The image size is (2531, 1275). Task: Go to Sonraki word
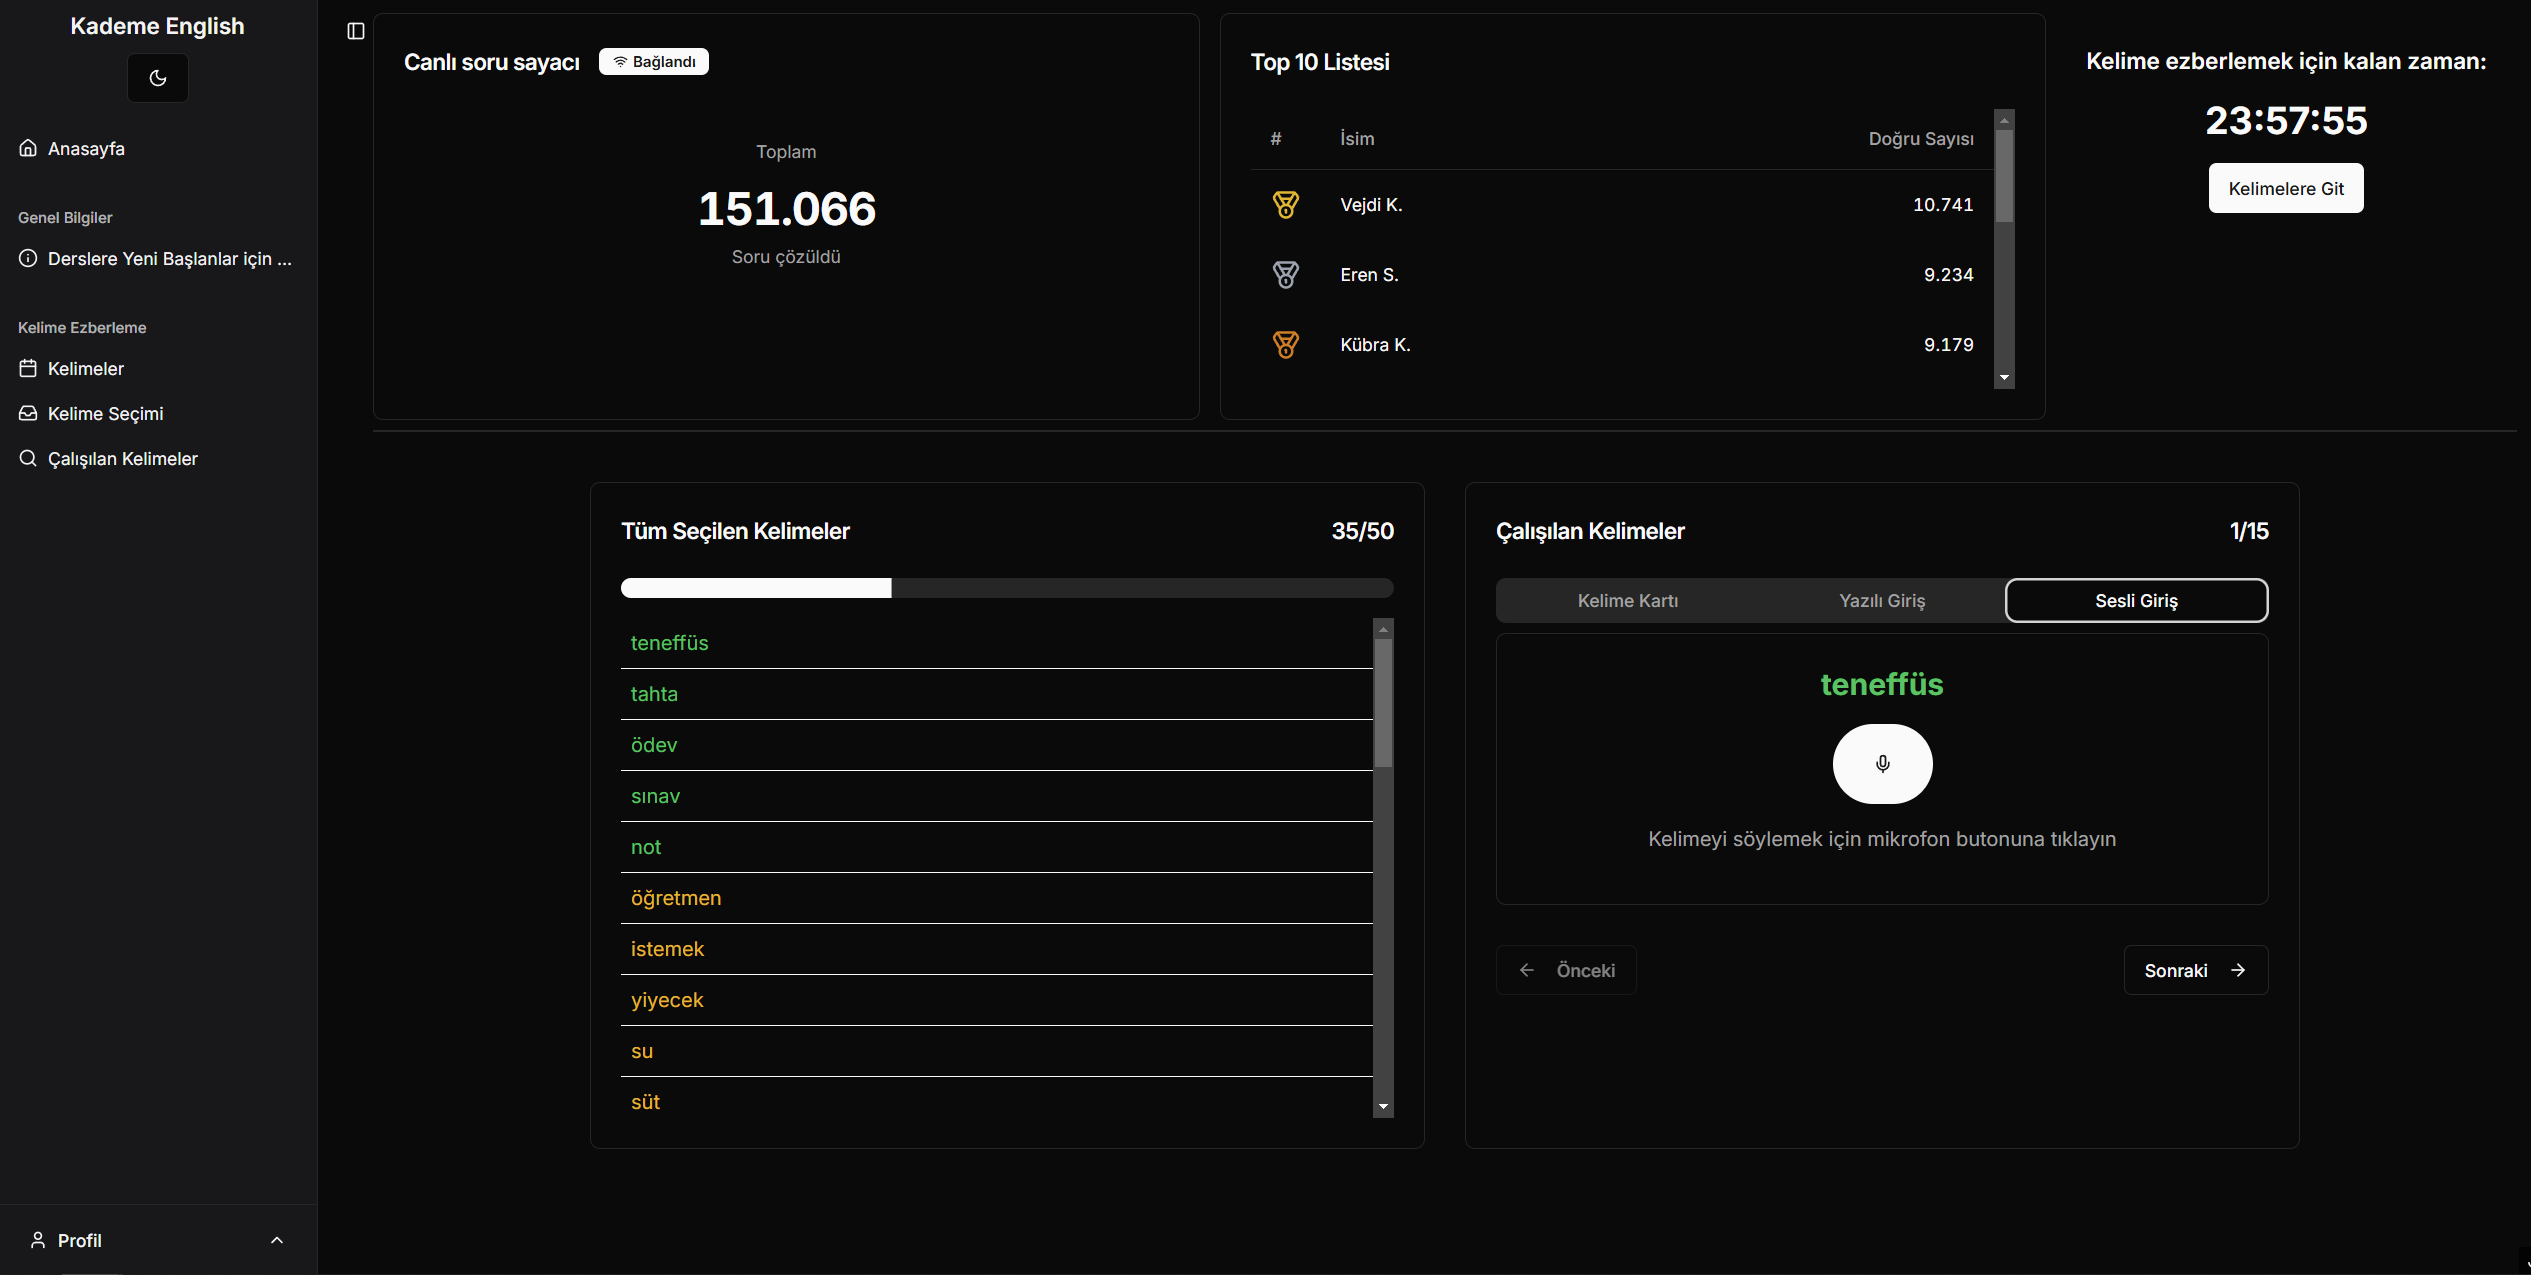point(2195,971)
